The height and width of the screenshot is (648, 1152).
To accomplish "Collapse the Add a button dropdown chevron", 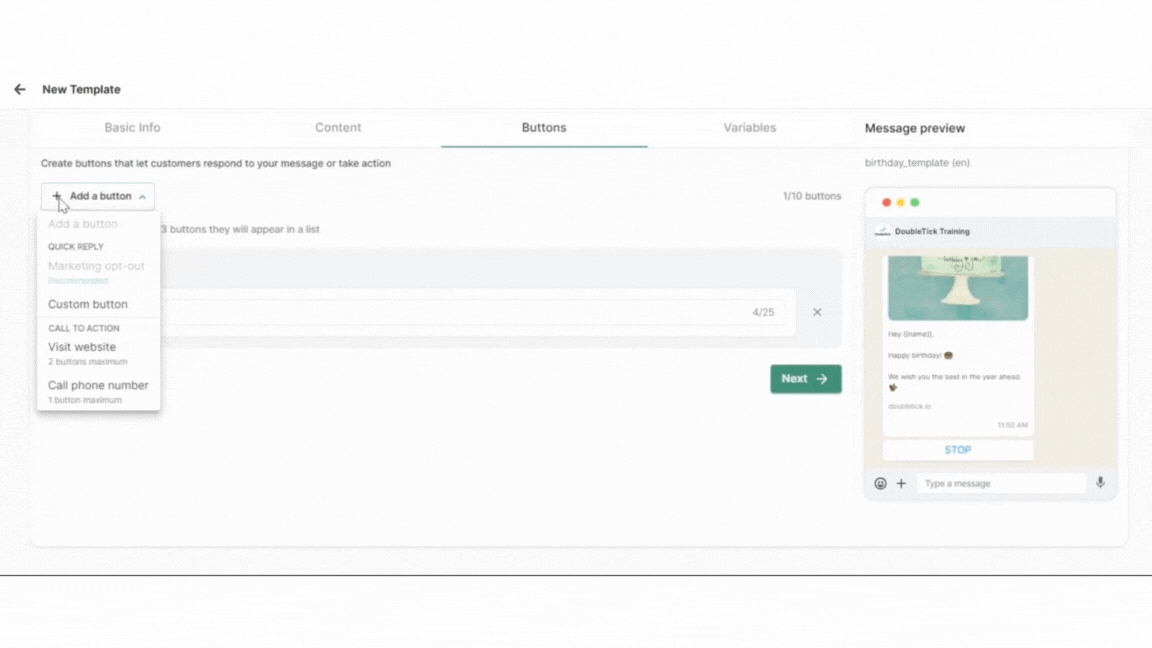I will 142,197.
